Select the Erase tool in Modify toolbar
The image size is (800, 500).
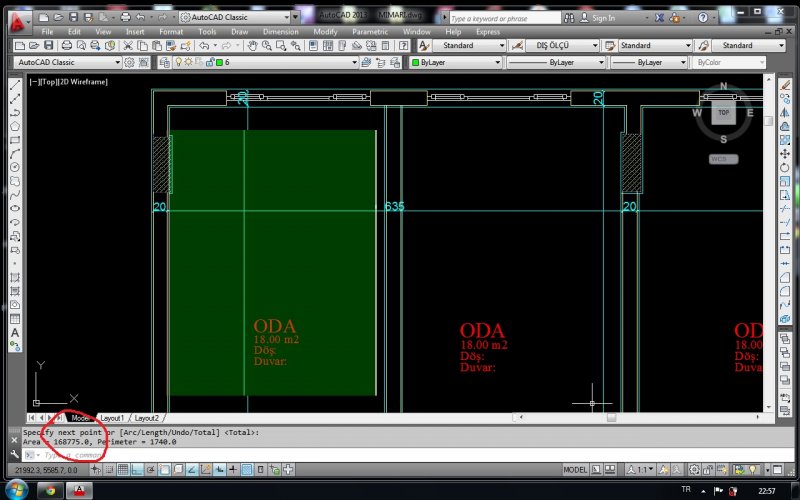click(785, 85)
